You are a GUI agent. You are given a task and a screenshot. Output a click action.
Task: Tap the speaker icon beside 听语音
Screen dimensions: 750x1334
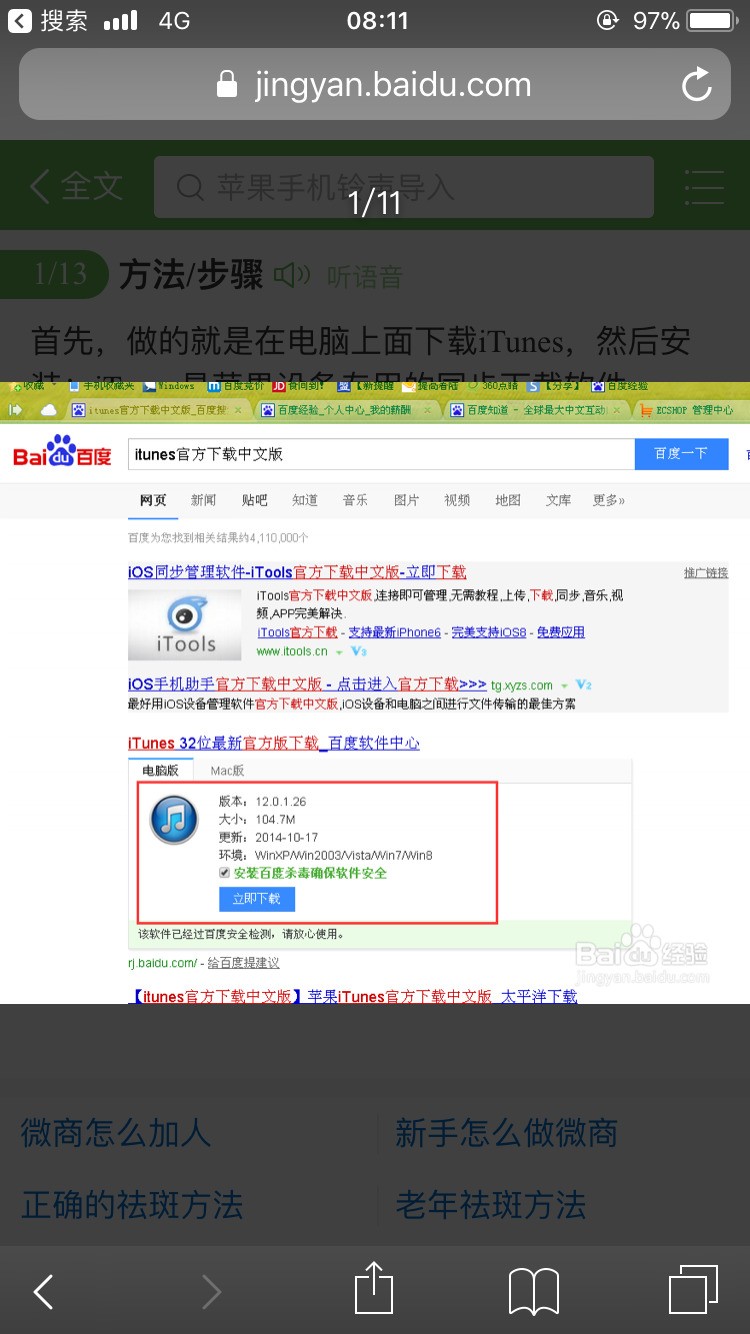click(x=292, y=274)
